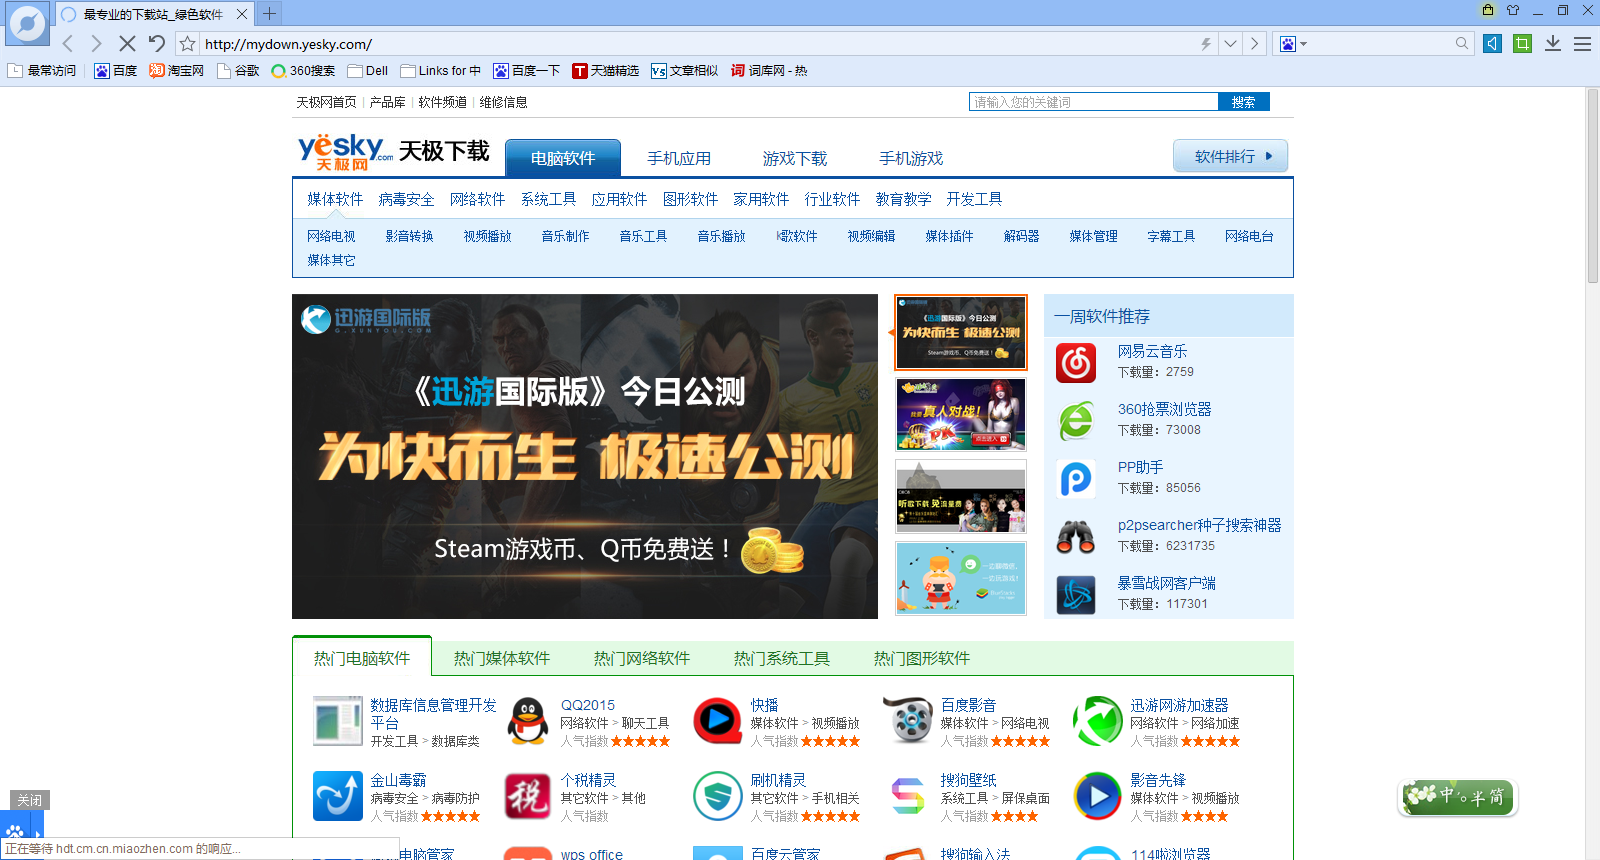Open 网易云音乐 recommended link

[1152, 351]
